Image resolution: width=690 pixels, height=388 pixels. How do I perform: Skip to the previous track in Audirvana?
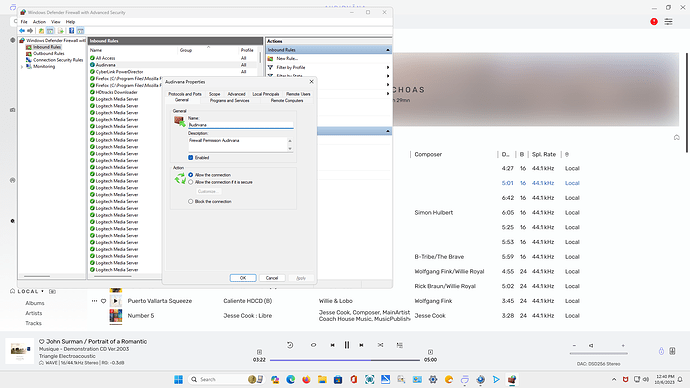click(x=333, y=345)
